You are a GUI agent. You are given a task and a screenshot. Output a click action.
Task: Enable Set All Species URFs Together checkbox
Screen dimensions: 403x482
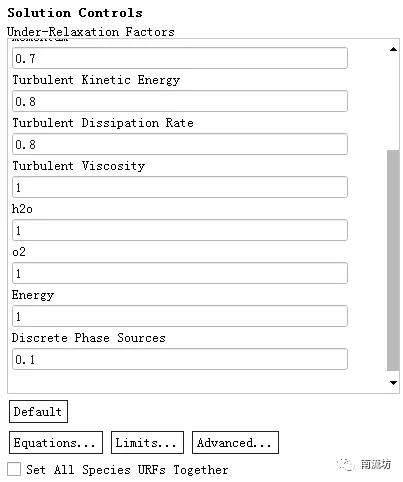click(x=14, y=469)
